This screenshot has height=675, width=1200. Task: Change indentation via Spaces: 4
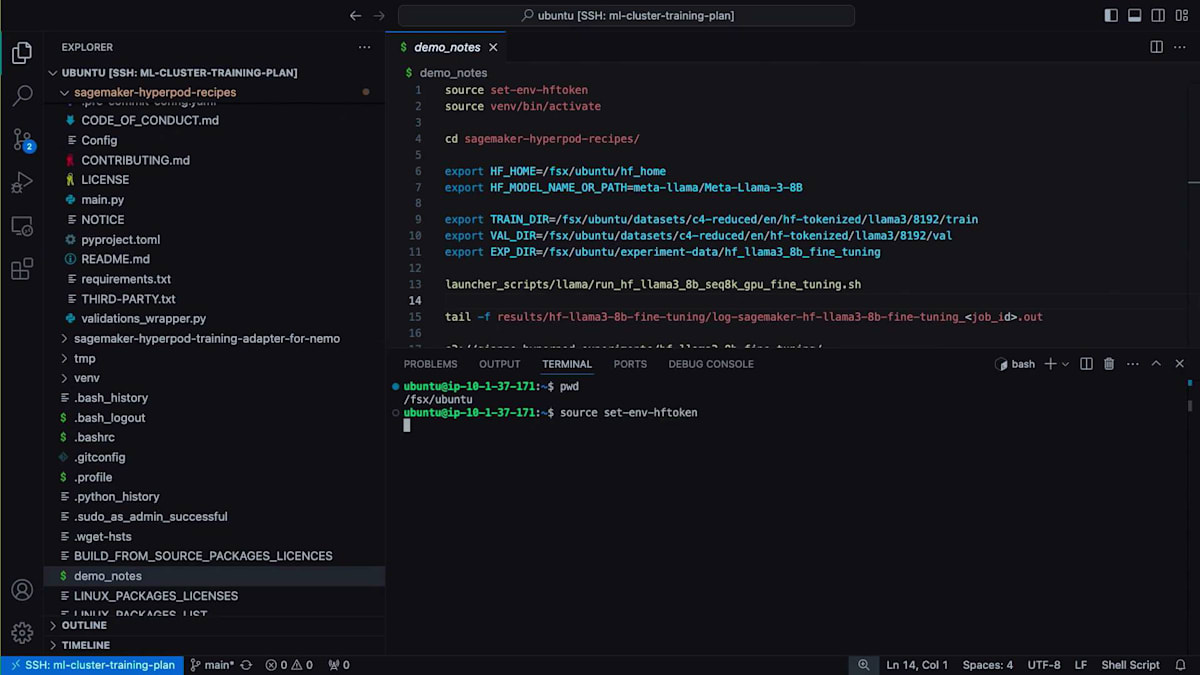[x=988, y=665]
